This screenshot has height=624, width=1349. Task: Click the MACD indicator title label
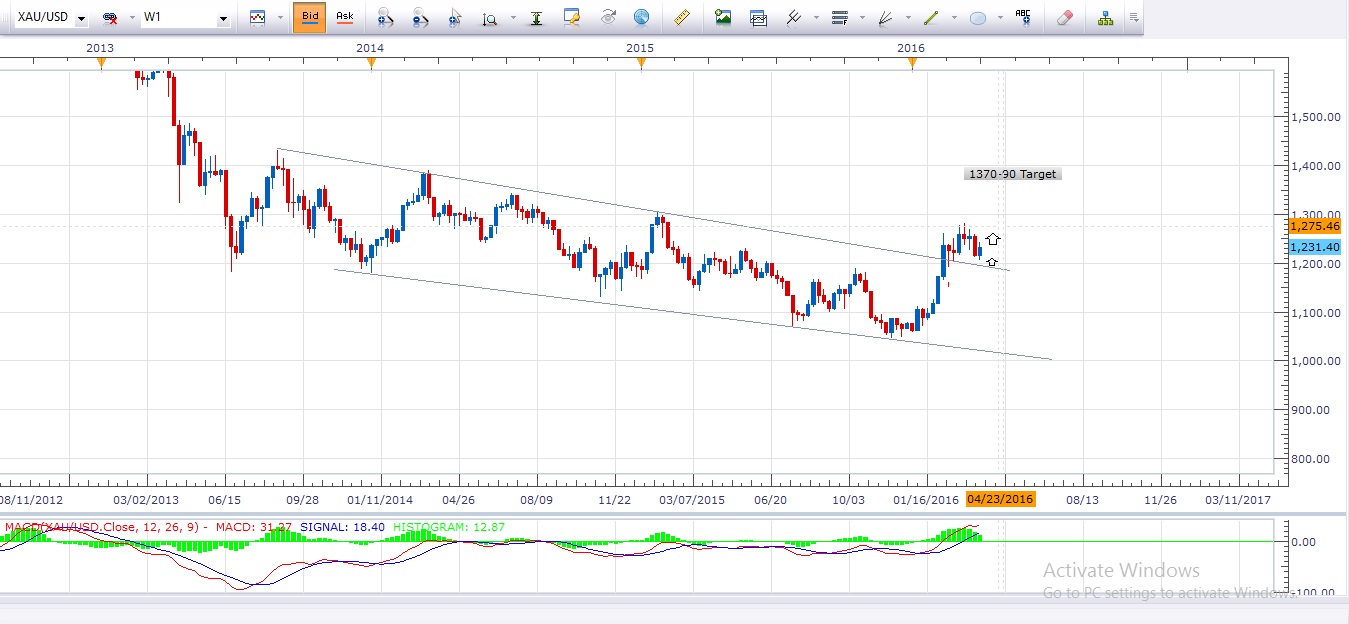coord(105,526)
